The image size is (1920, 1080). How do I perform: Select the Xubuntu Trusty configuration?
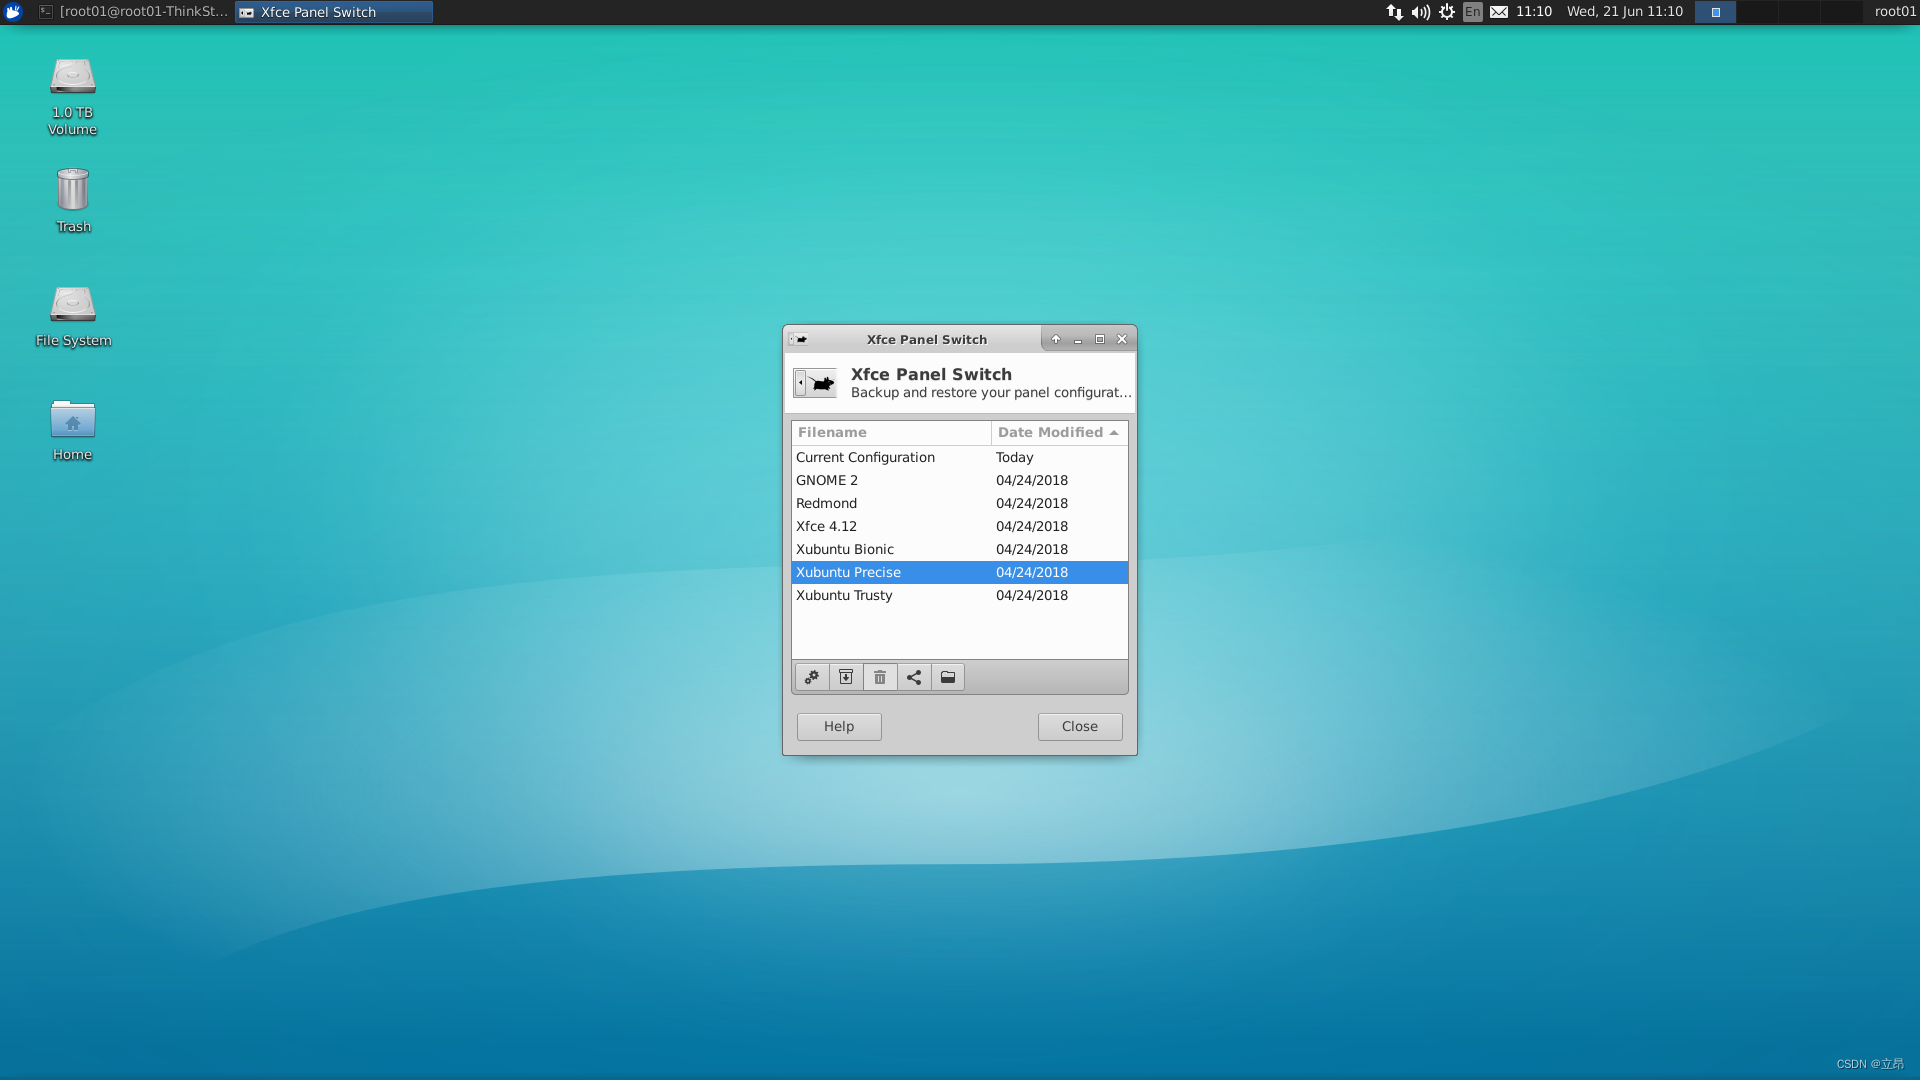pos(960,595)
